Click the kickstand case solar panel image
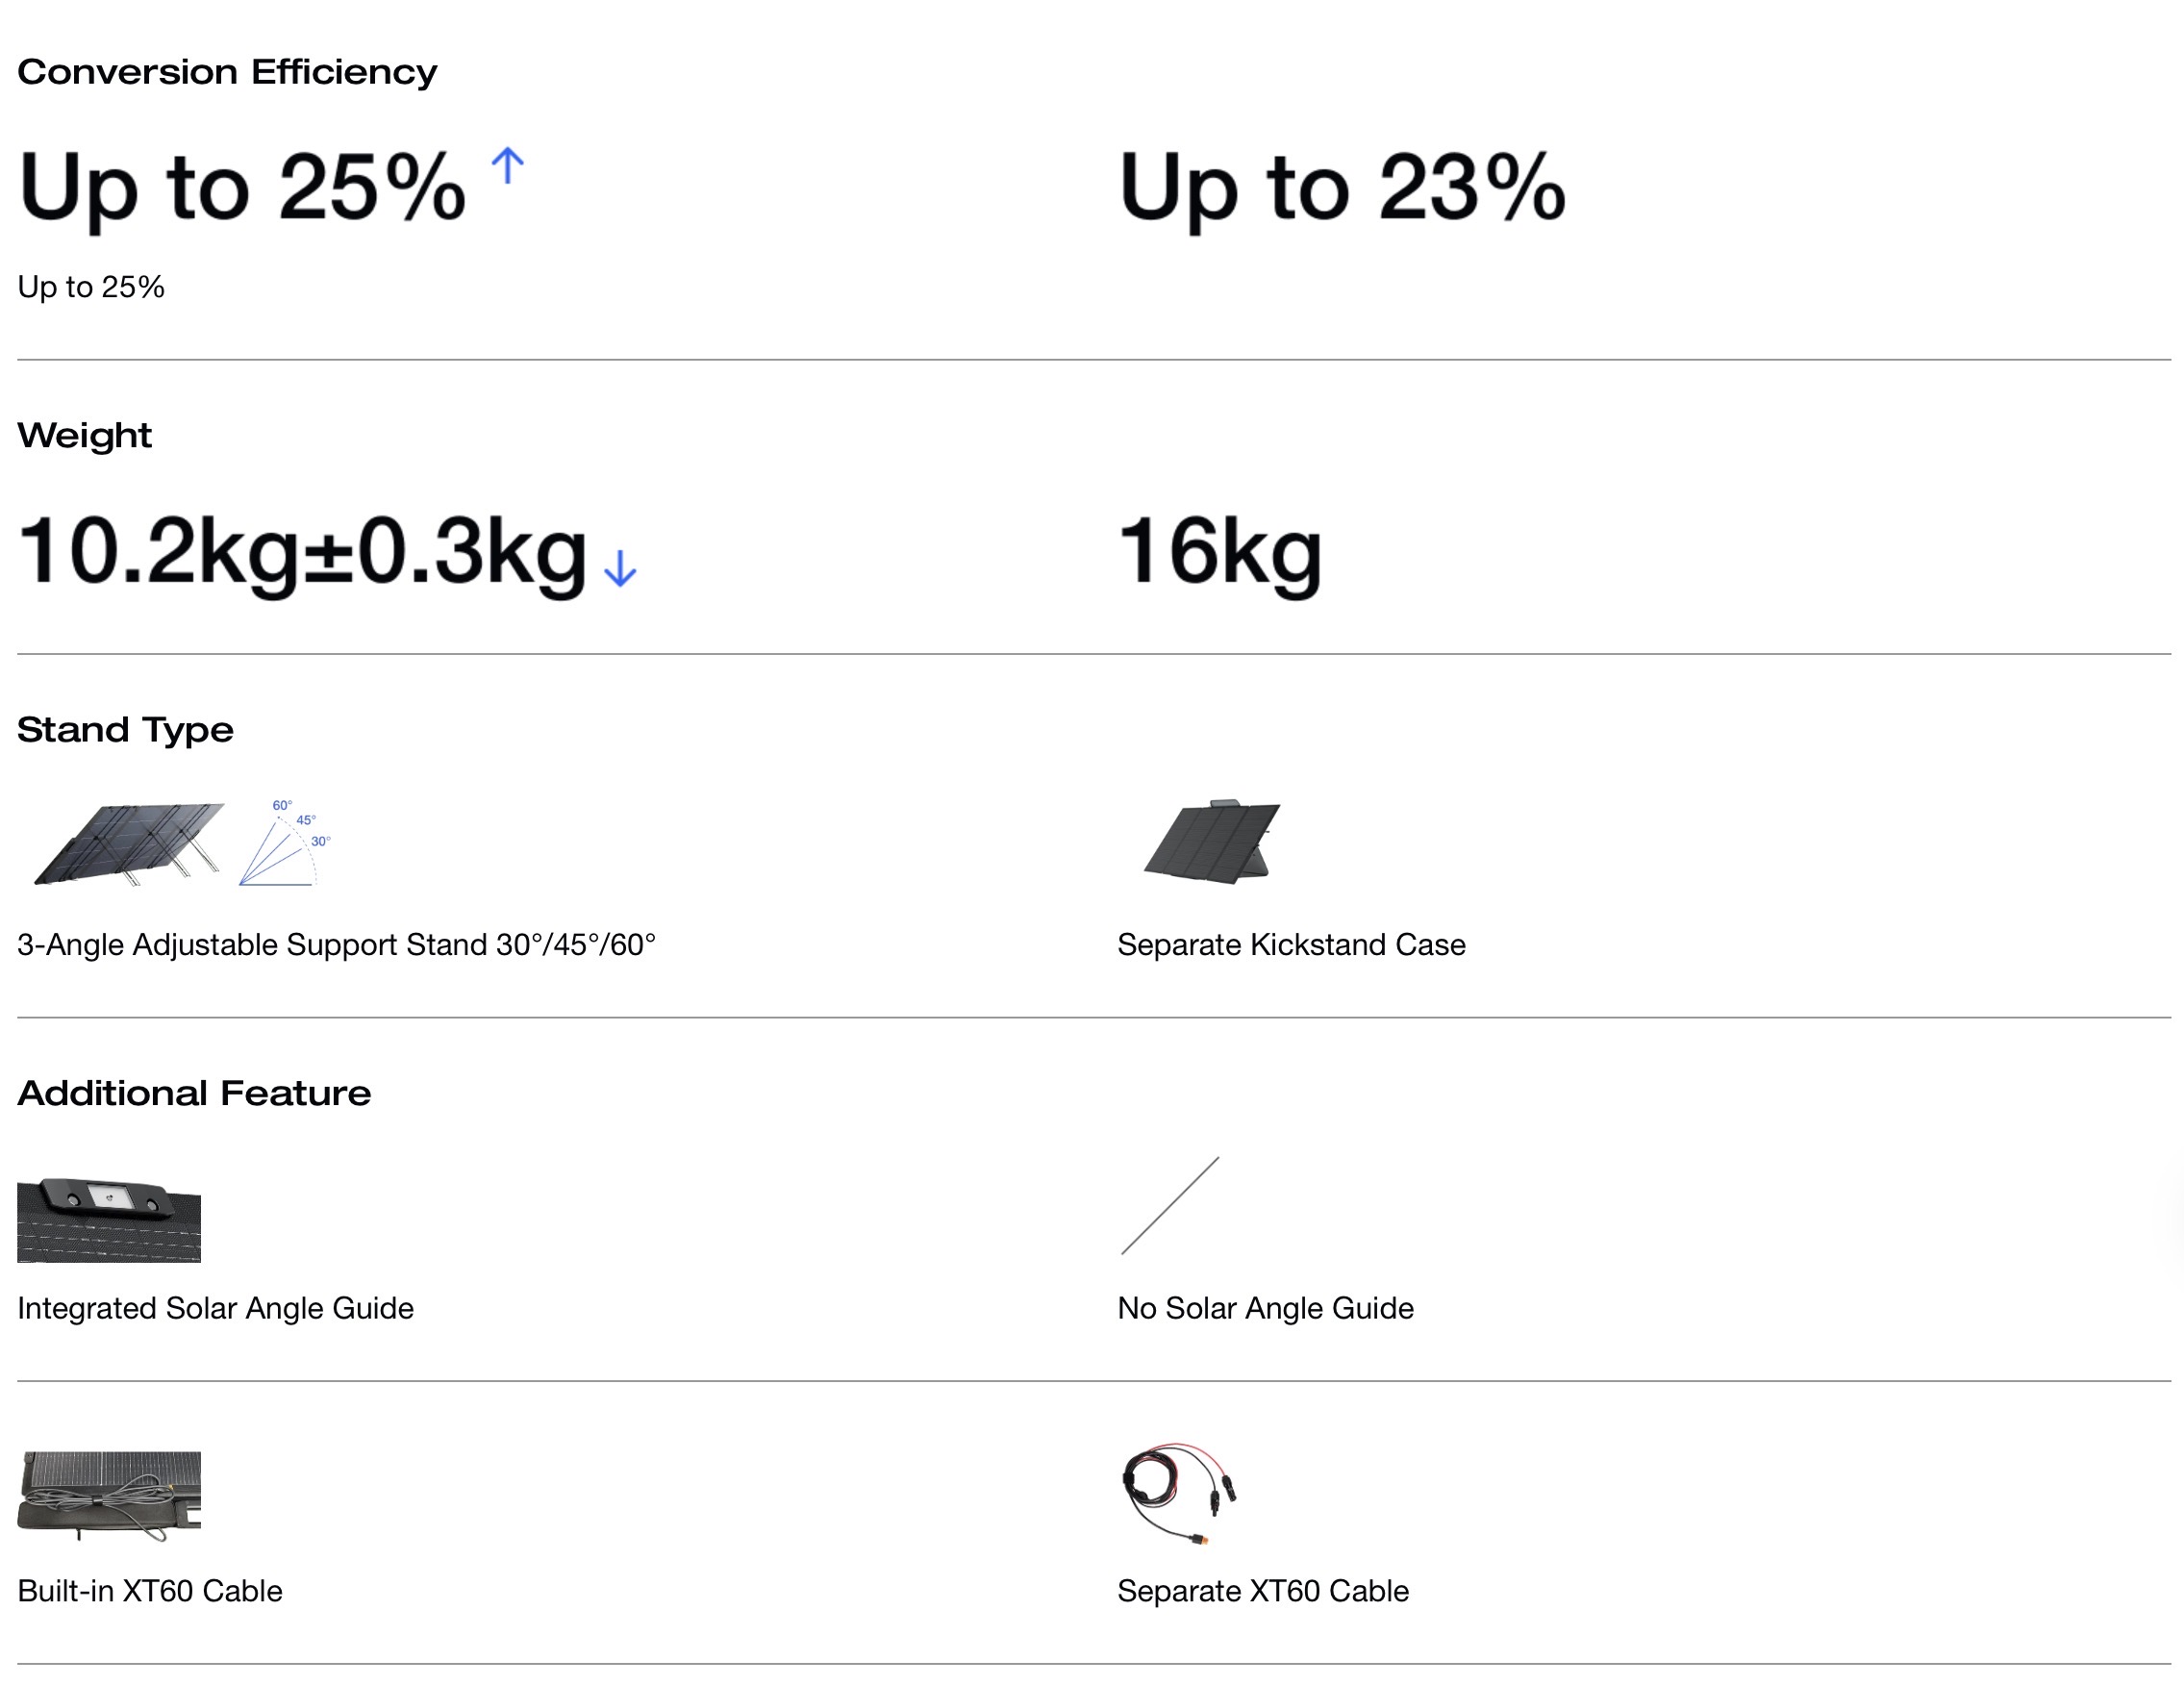The height and width of the screenshot is (1686, 2184). tap(1212, 841)
